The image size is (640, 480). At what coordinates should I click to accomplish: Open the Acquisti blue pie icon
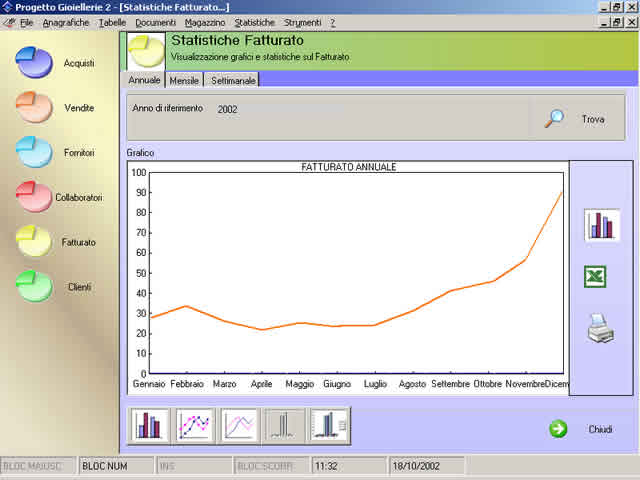pos(34,62)
